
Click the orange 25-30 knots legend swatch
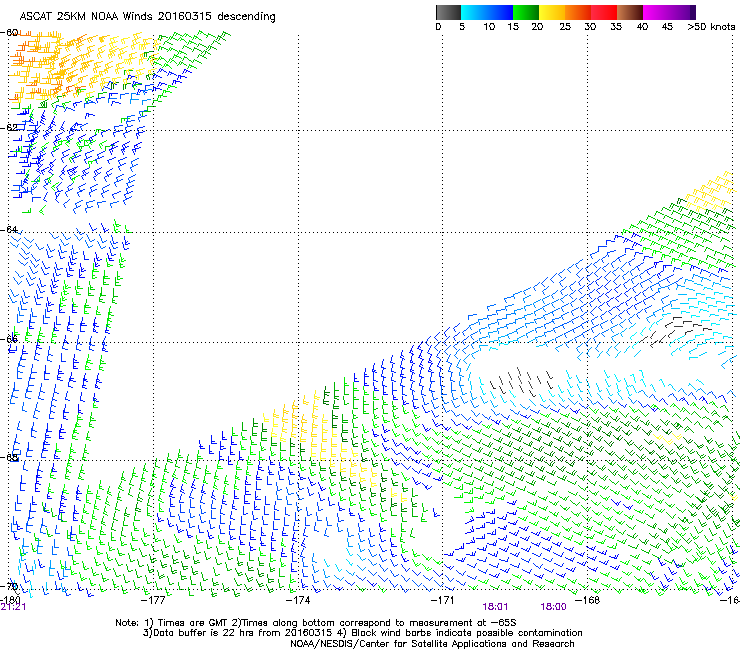coord(578,12)
